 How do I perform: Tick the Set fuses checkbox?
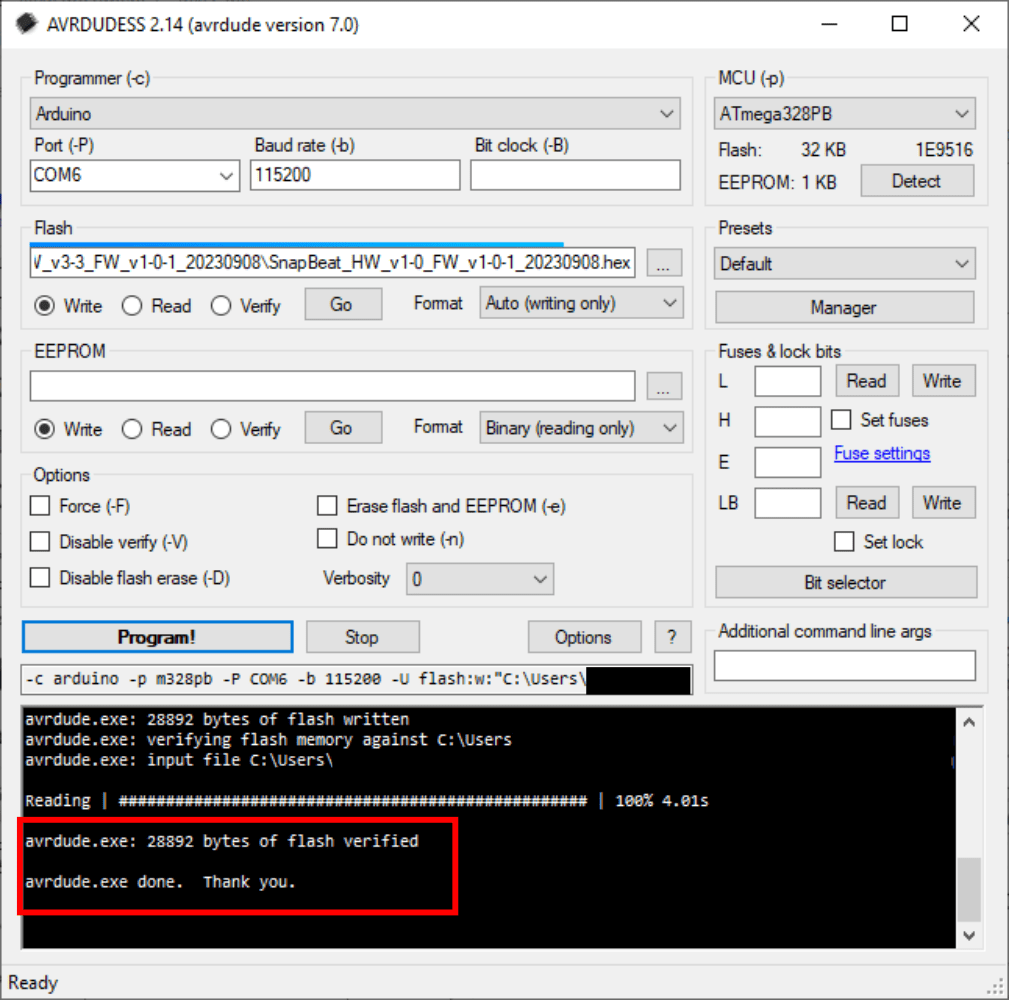pos(841,420)
